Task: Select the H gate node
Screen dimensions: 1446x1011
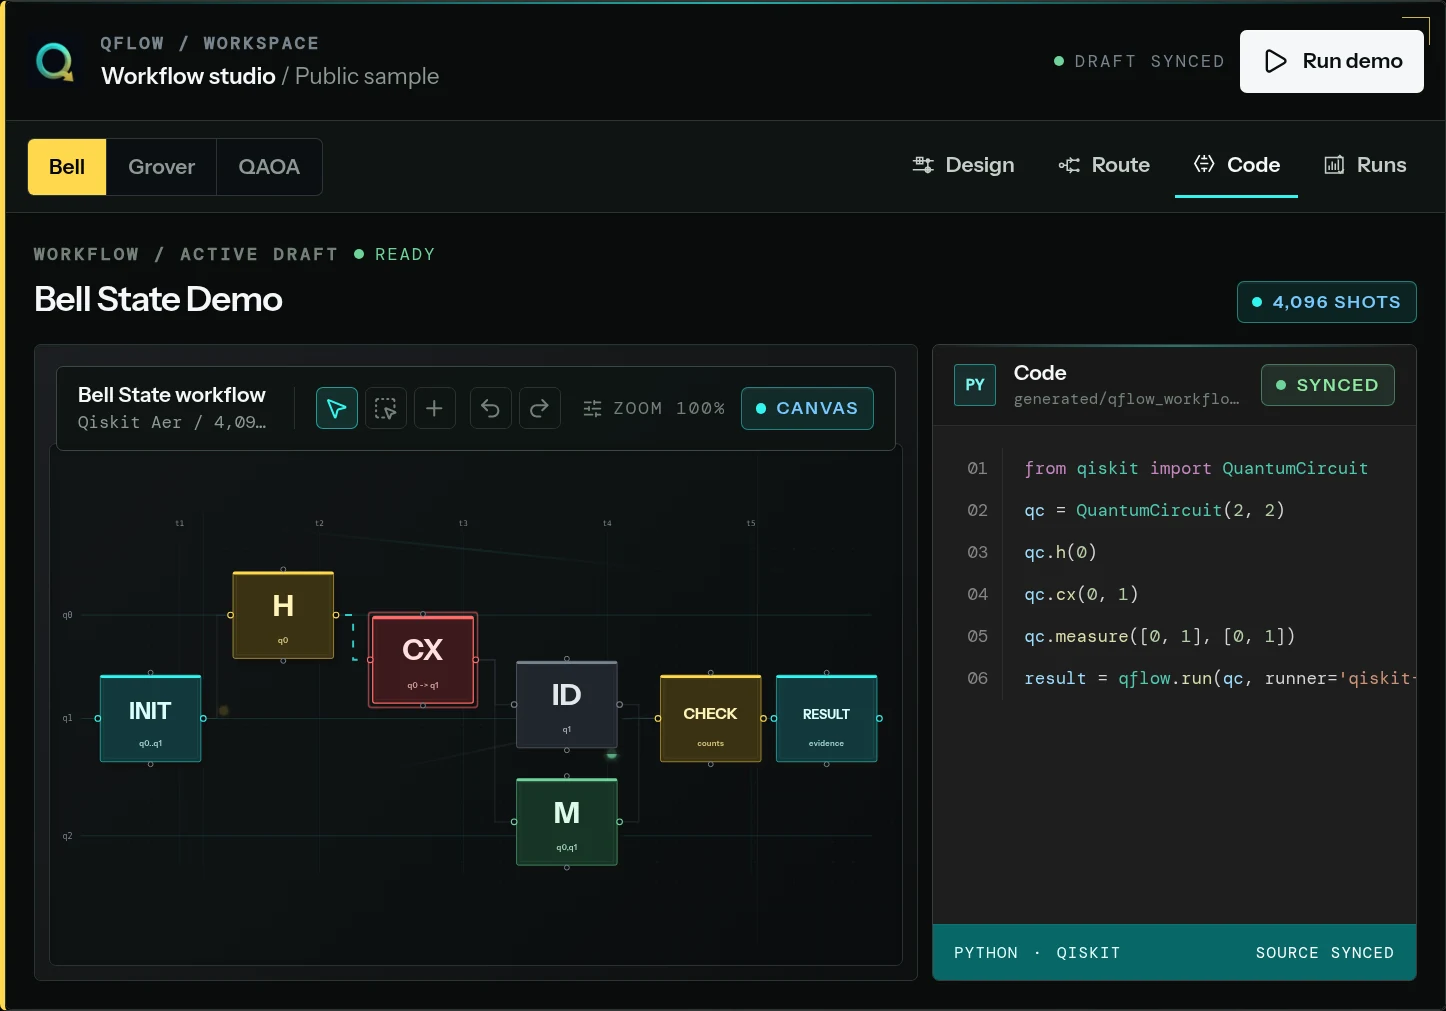Action: 283,615
